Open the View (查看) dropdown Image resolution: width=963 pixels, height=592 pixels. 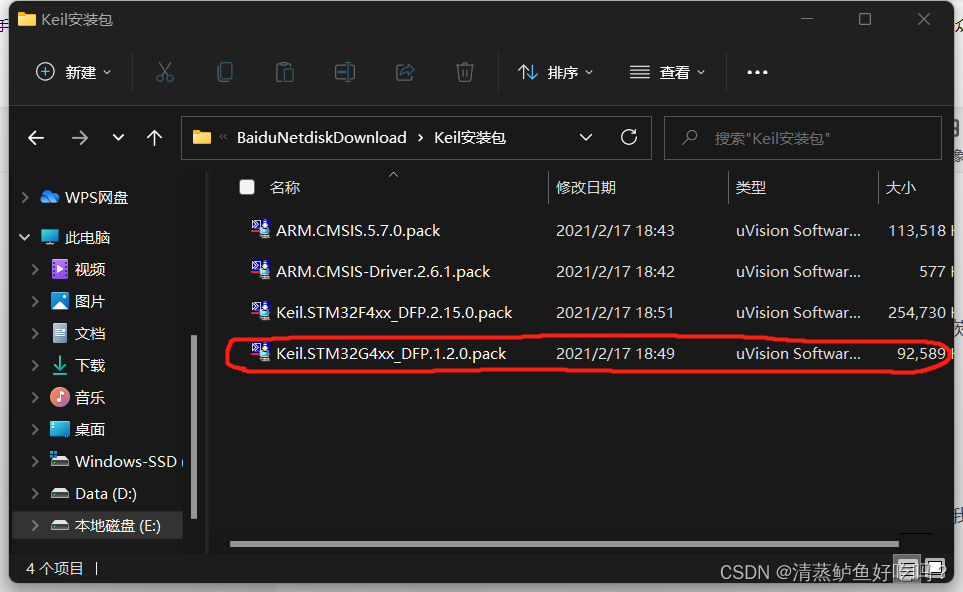coord(667,72)
